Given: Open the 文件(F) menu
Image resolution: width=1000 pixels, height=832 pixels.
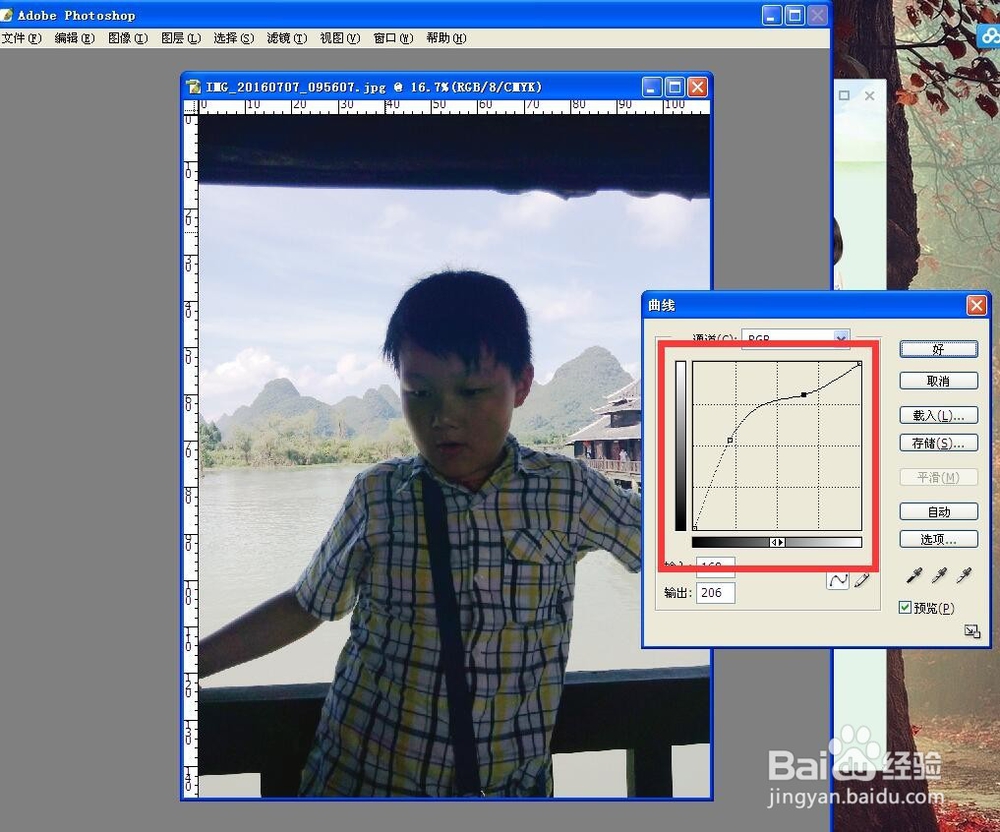Looking at the screenshot, I should (x=21, y=38).
